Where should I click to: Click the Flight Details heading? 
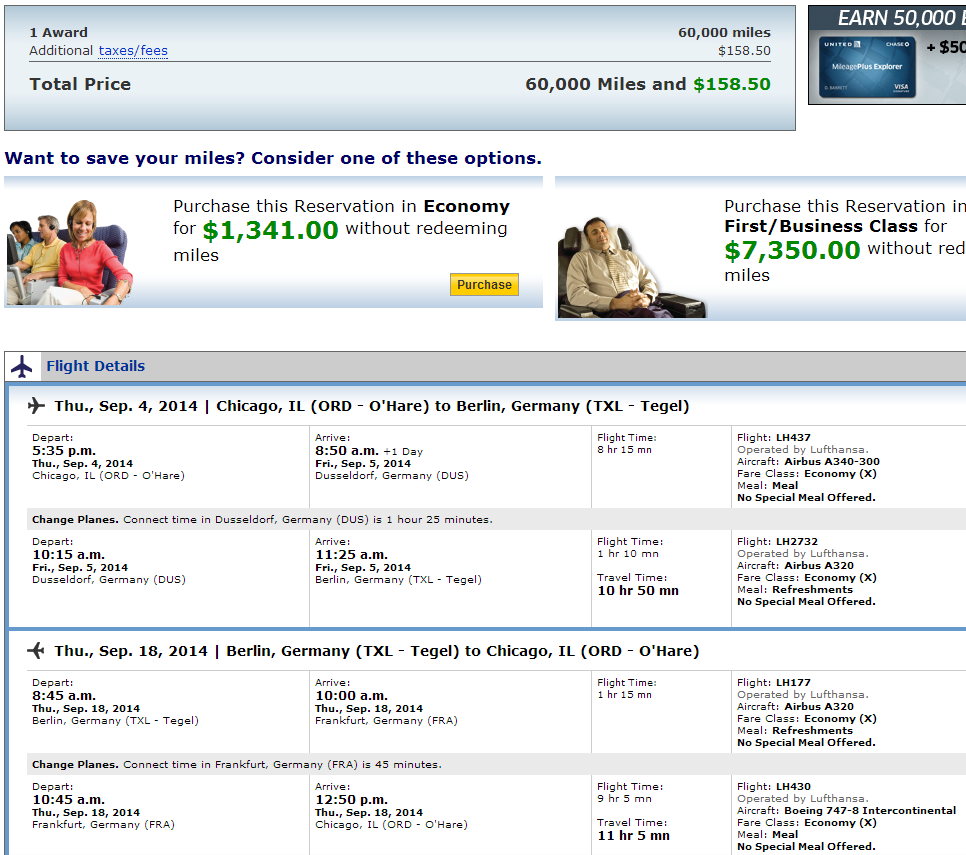click(x=95, y=366)
